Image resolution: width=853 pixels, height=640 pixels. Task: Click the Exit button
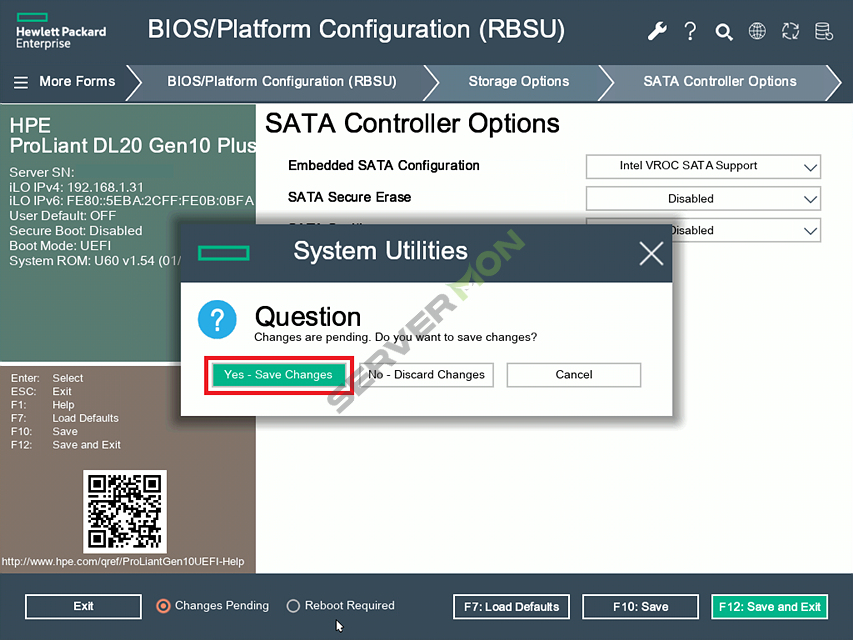83,606
